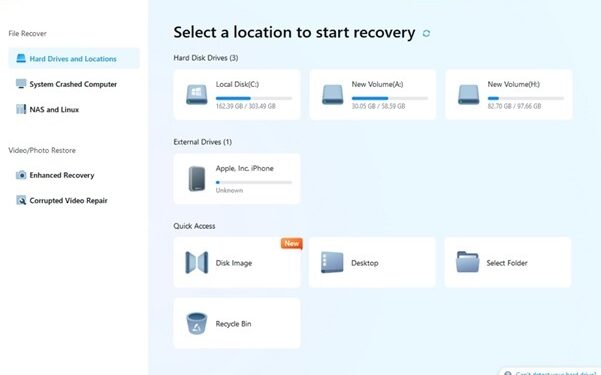Click the Enhanced Recovery camera icon
601x375 pixels.
point(21,175)
